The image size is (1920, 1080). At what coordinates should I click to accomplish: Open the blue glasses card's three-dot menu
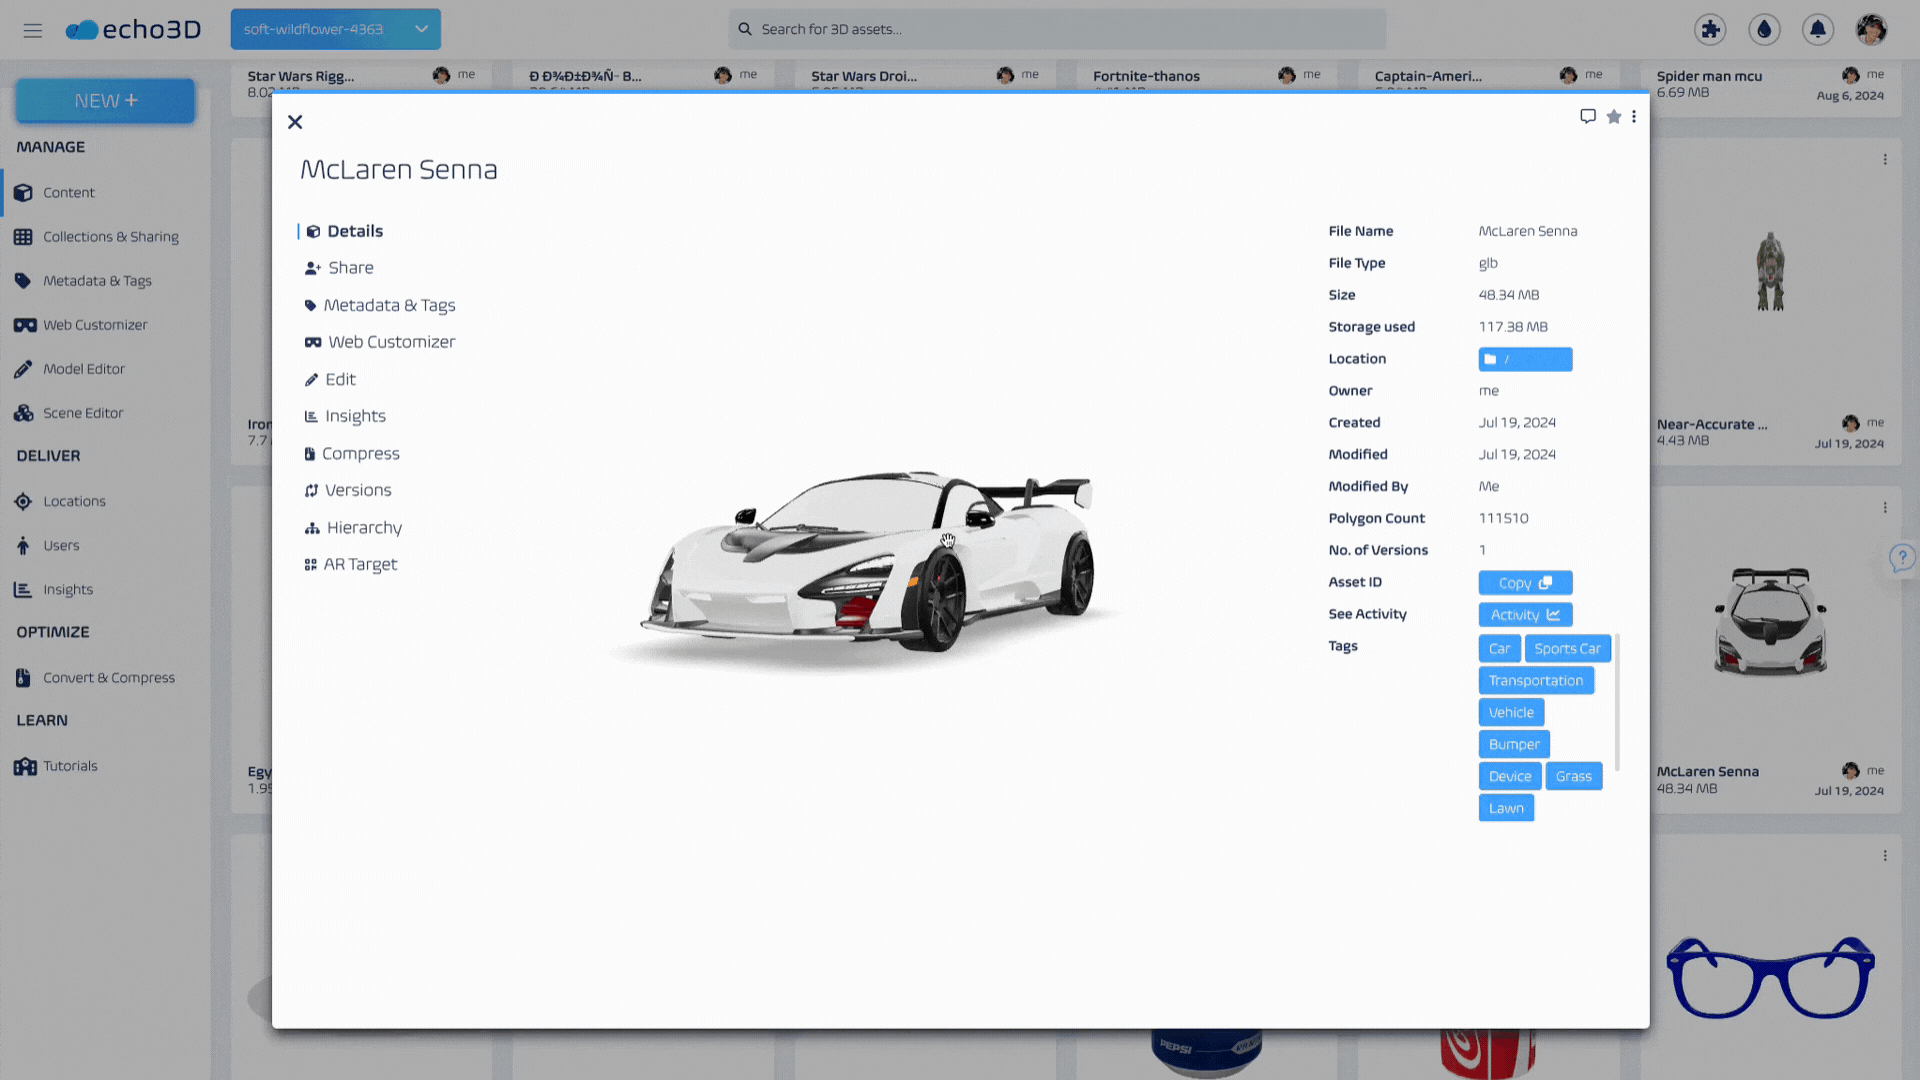click(1885, 856)
